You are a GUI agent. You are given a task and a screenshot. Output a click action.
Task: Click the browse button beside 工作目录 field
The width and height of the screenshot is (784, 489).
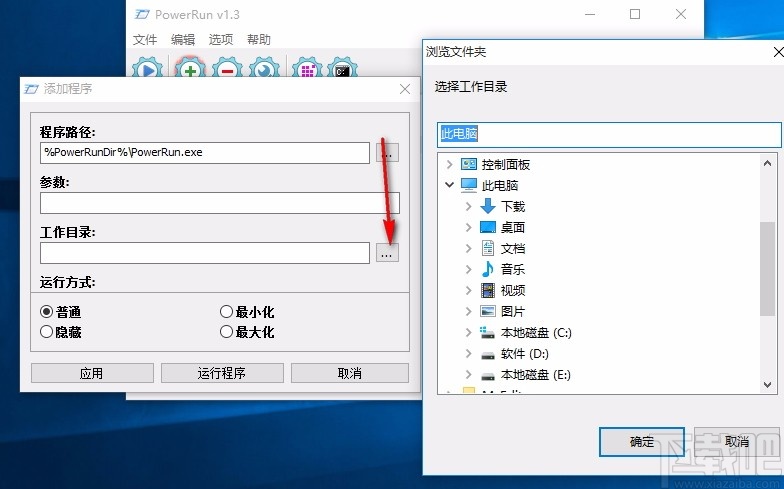click(387, 253)
